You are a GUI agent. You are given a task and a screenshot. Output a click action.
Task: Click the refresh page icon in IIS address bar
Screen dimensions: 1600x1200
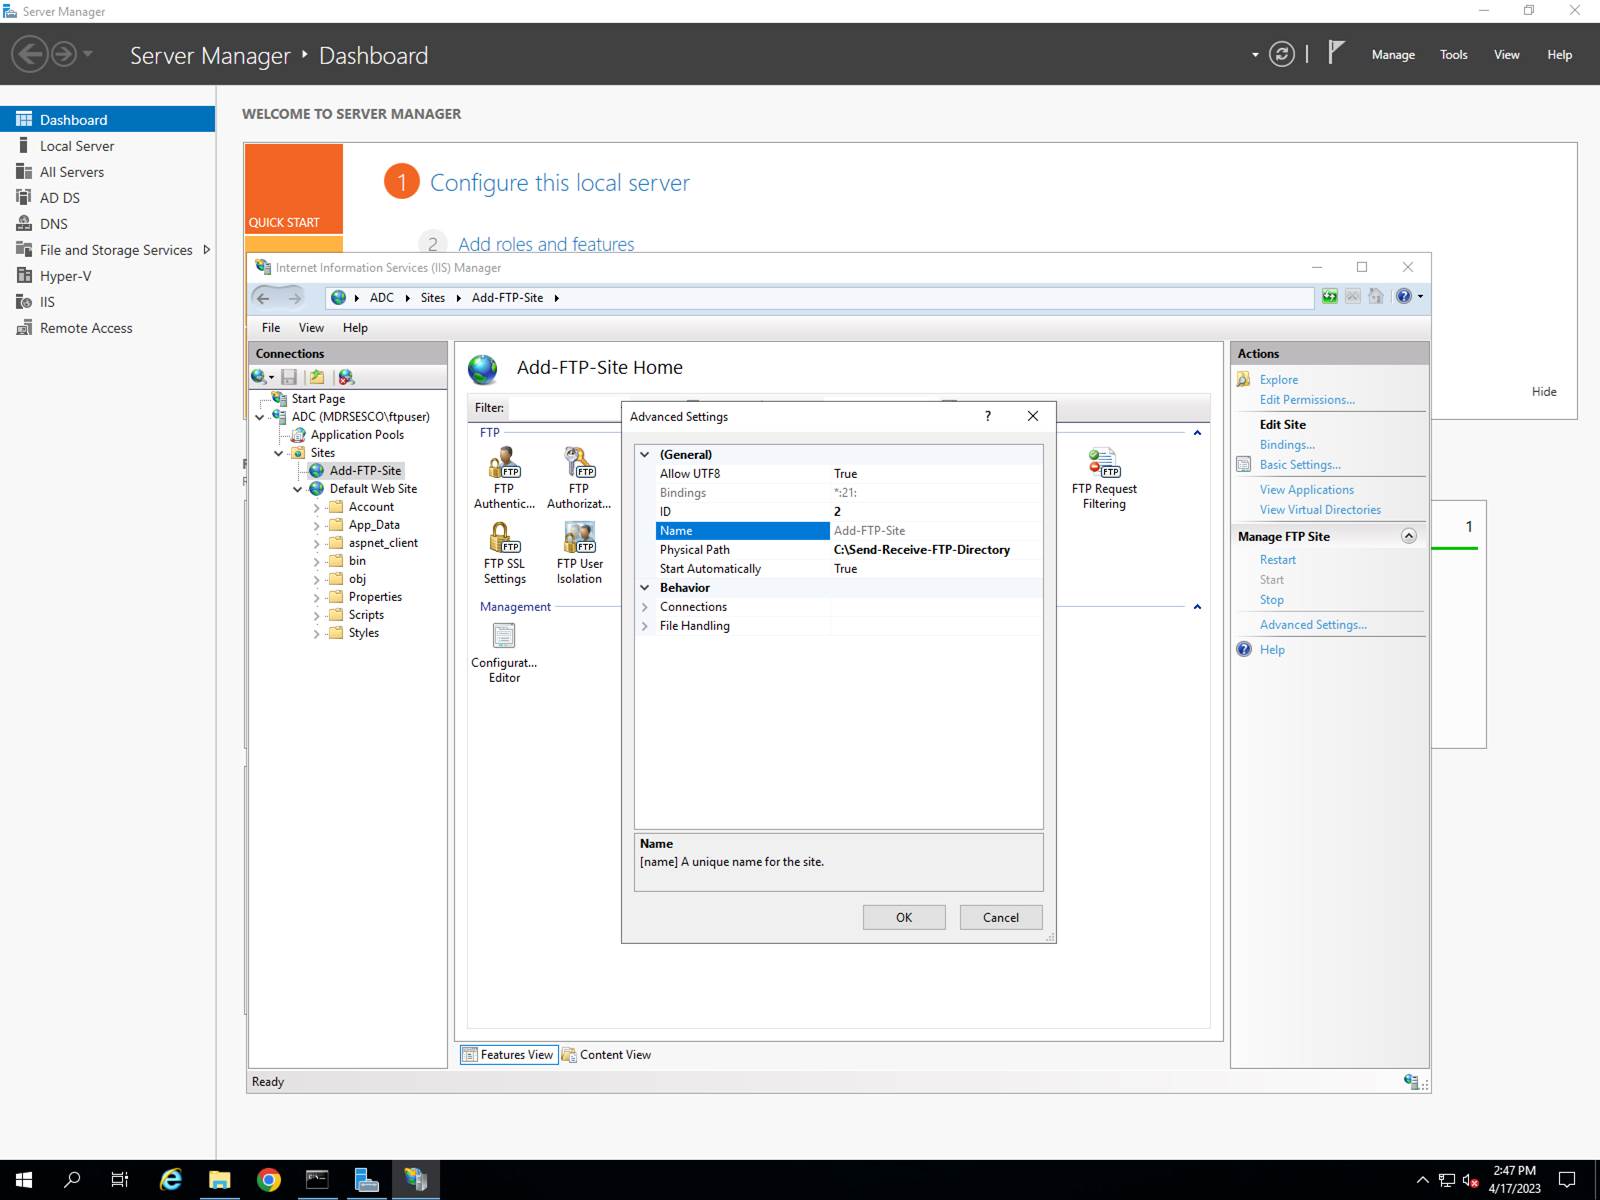[x=1329, y=296]
